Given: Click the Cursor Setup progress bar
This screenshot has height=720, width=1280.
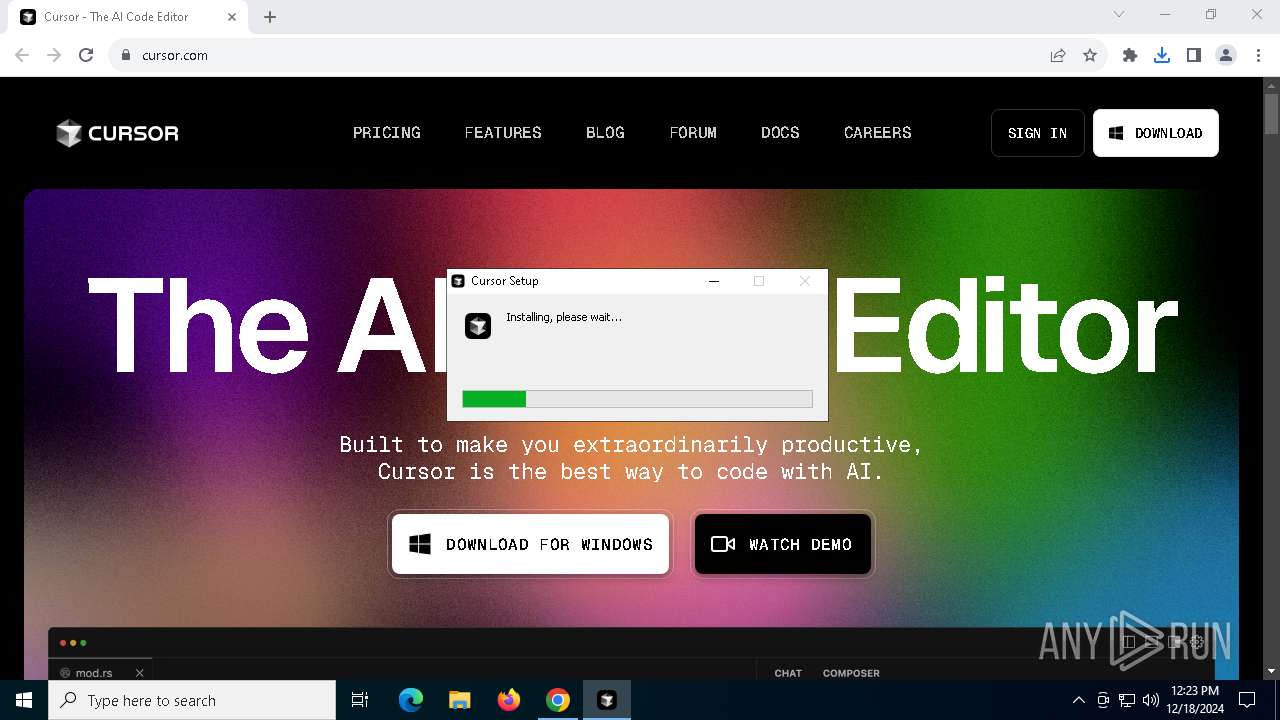Looking at the screenshot, I should [x=637, y=399].
